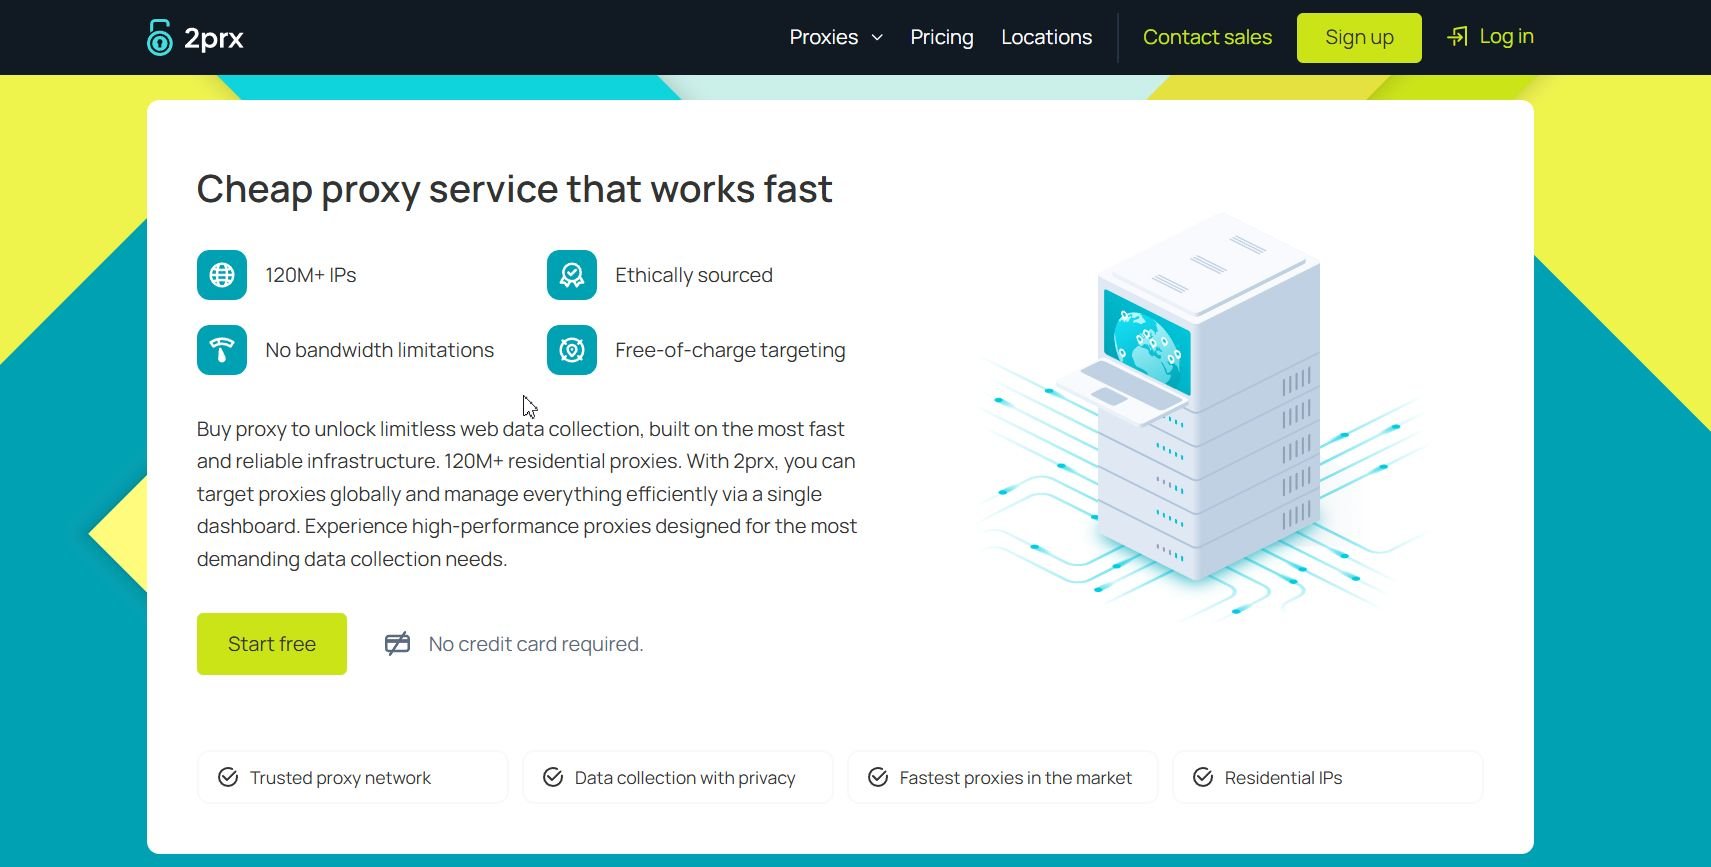
Task: Click the 'Fastest proxies in the market' label
Action: [x=1016, y=778]
